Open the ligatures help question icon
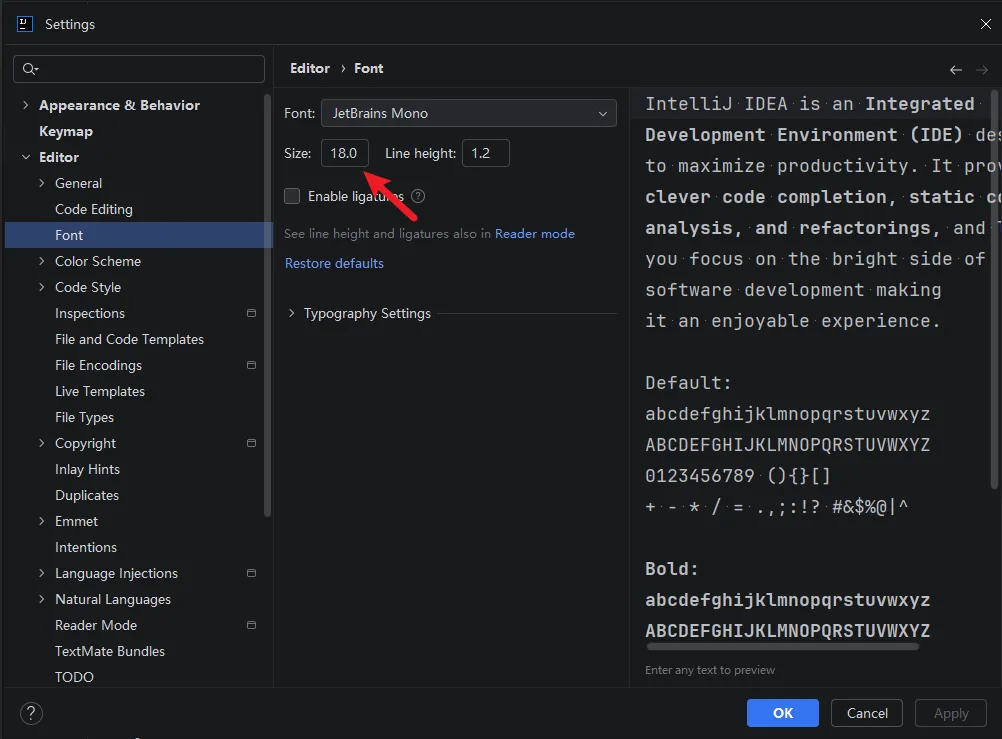 [x=418, y=196]
